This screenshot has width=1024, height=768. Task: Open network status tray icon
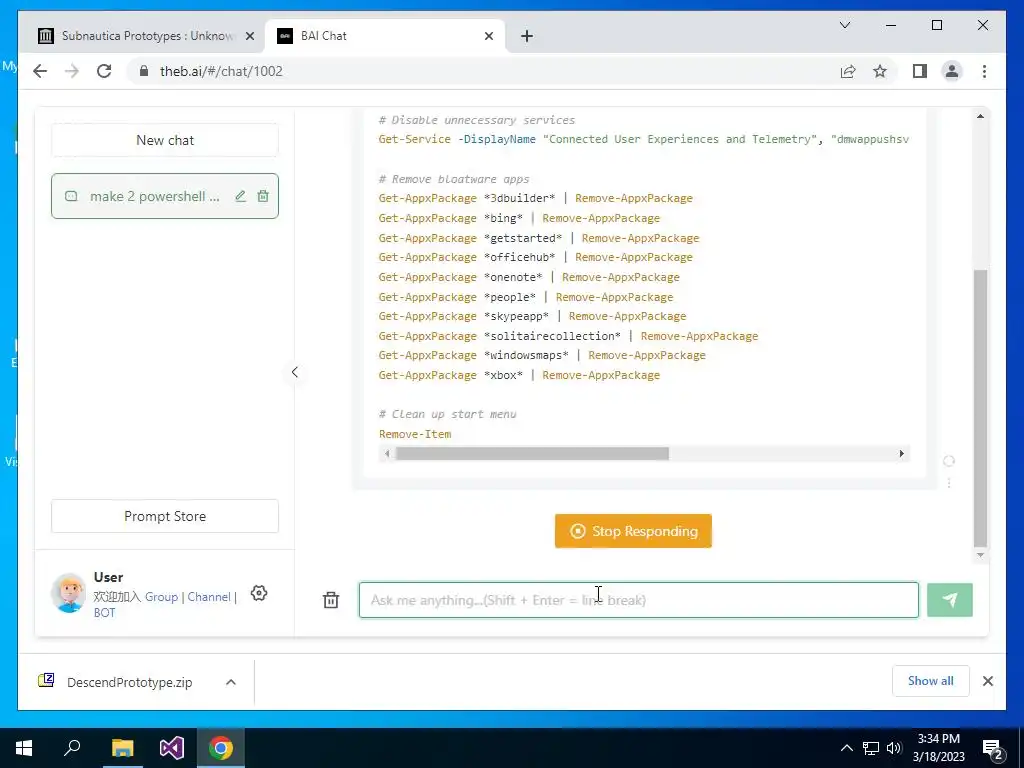click(x=871, y=748)
